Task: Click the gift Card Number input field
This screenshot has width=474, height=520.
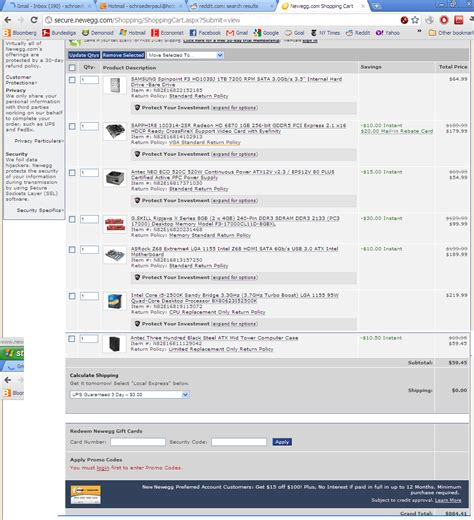Action: tap(138, 442)
